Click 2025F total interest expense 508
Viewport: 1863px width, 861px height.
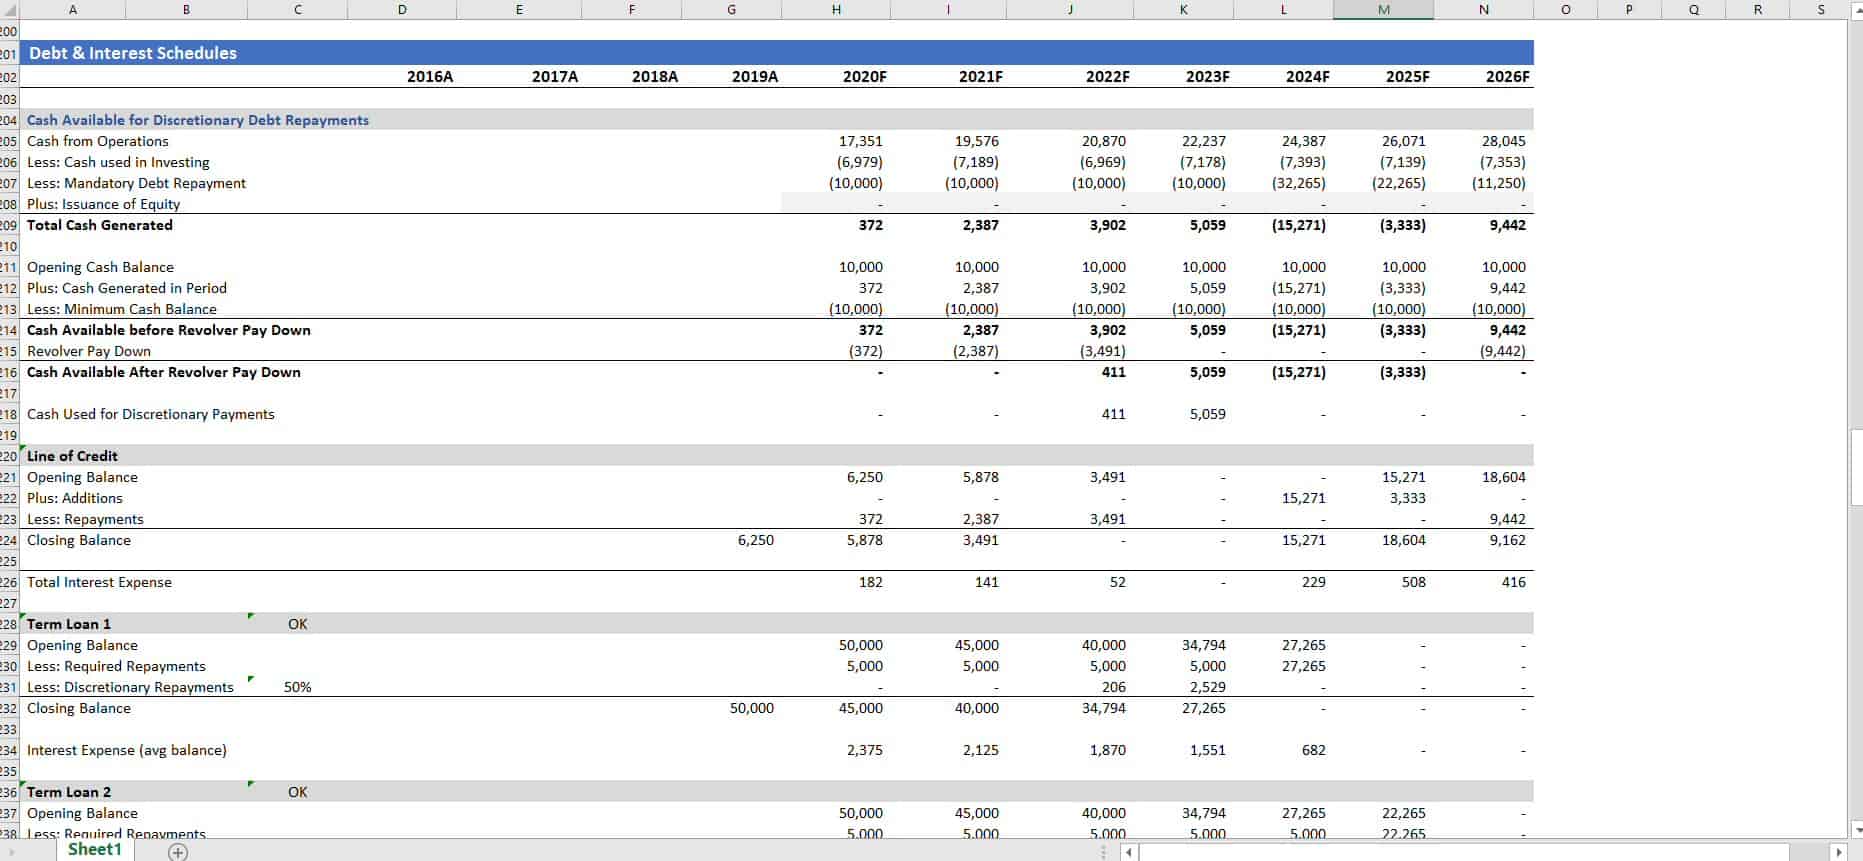tap(1413, 582)
